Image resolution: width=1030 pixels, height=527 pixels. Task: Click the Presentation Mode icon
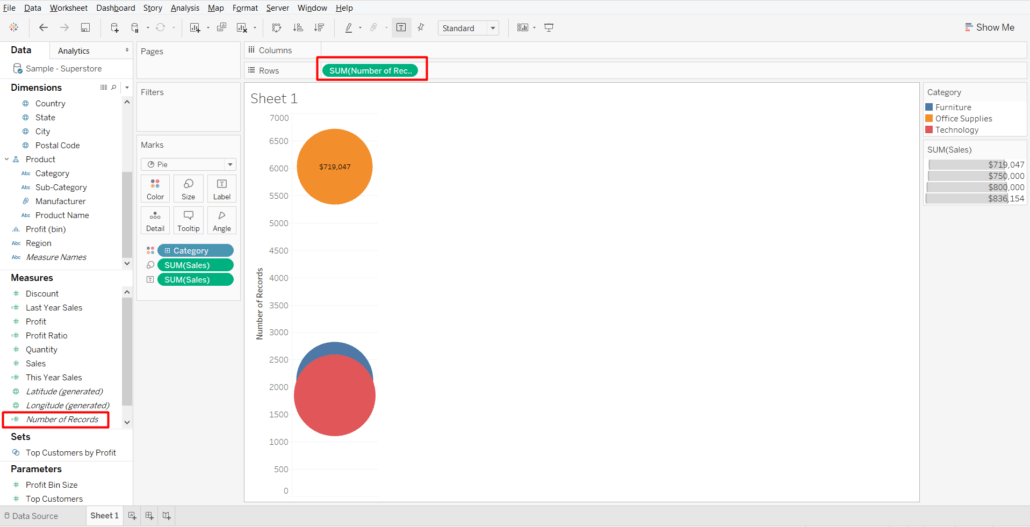click(549, 28)
